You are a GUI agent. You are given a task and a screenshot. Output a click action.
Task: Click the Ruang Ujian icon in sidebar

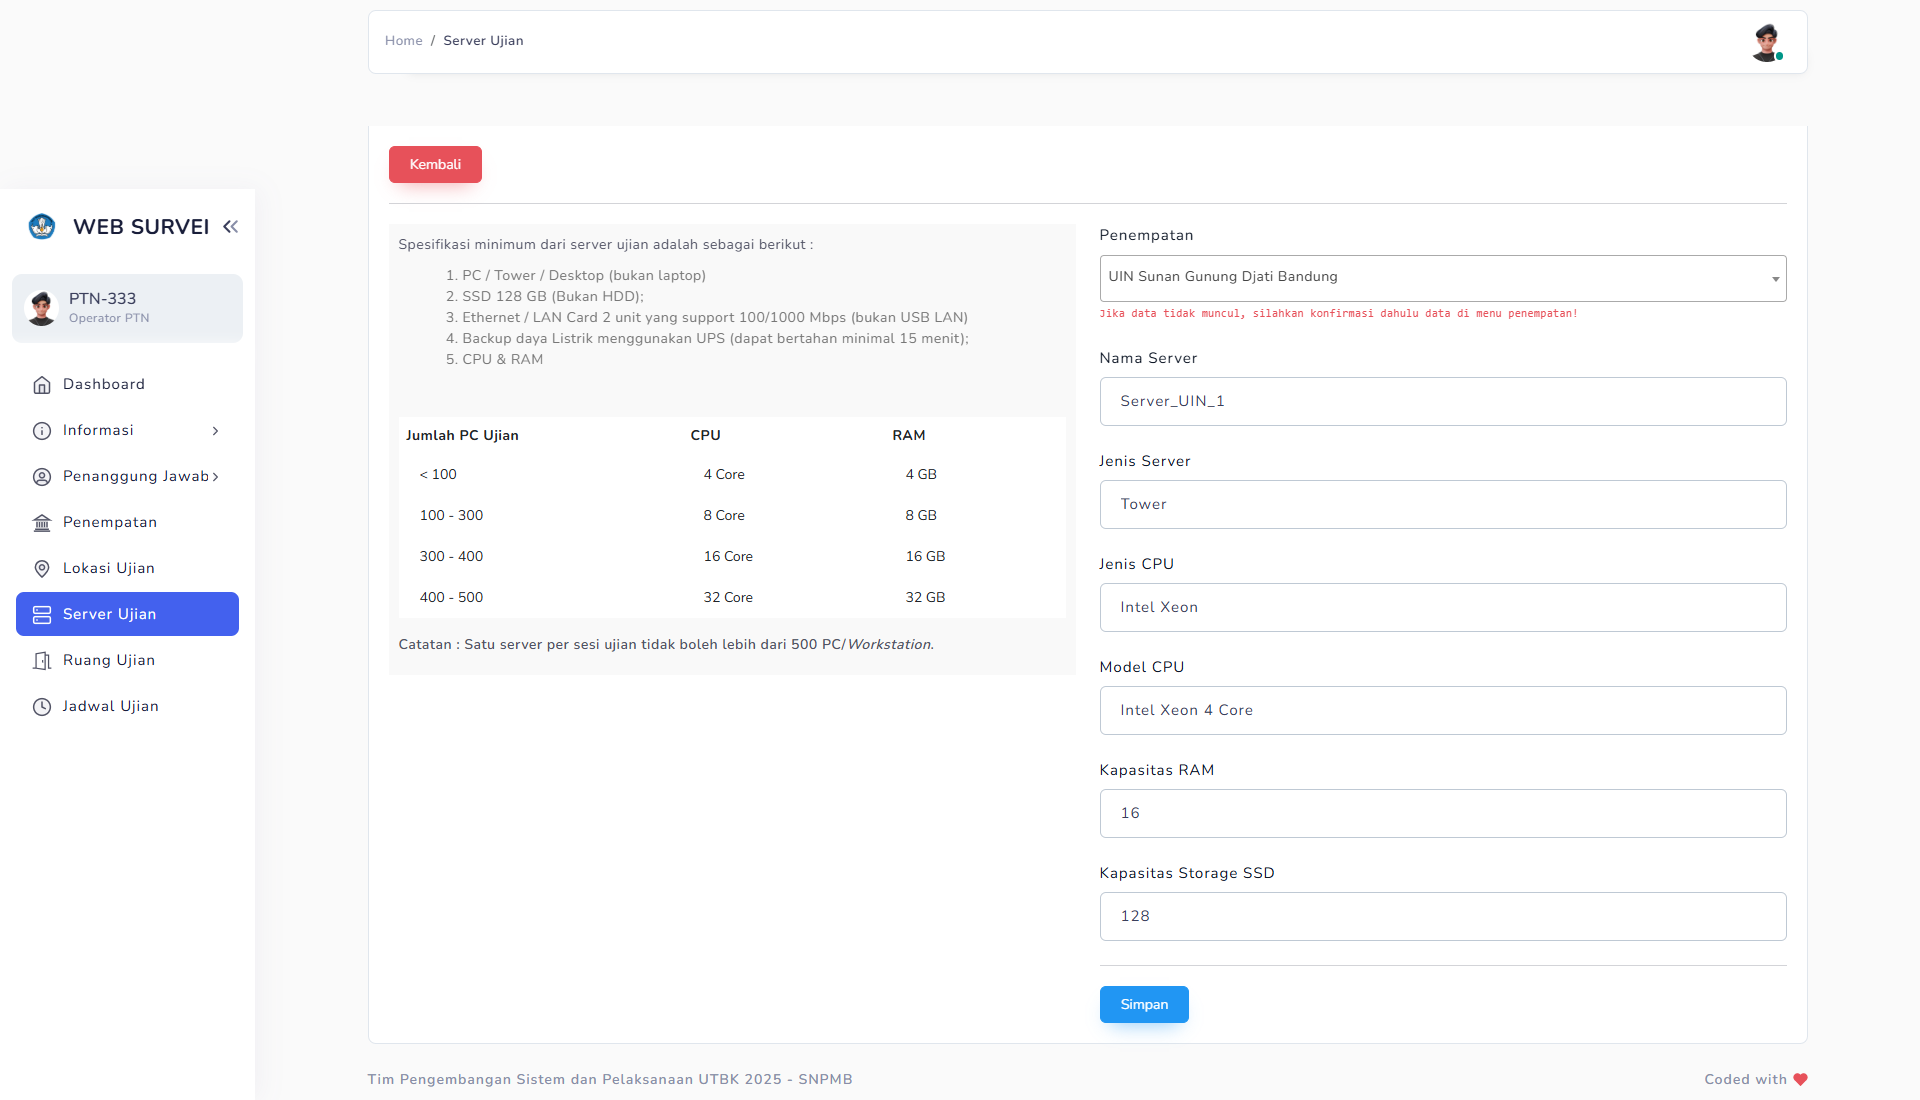42,661
